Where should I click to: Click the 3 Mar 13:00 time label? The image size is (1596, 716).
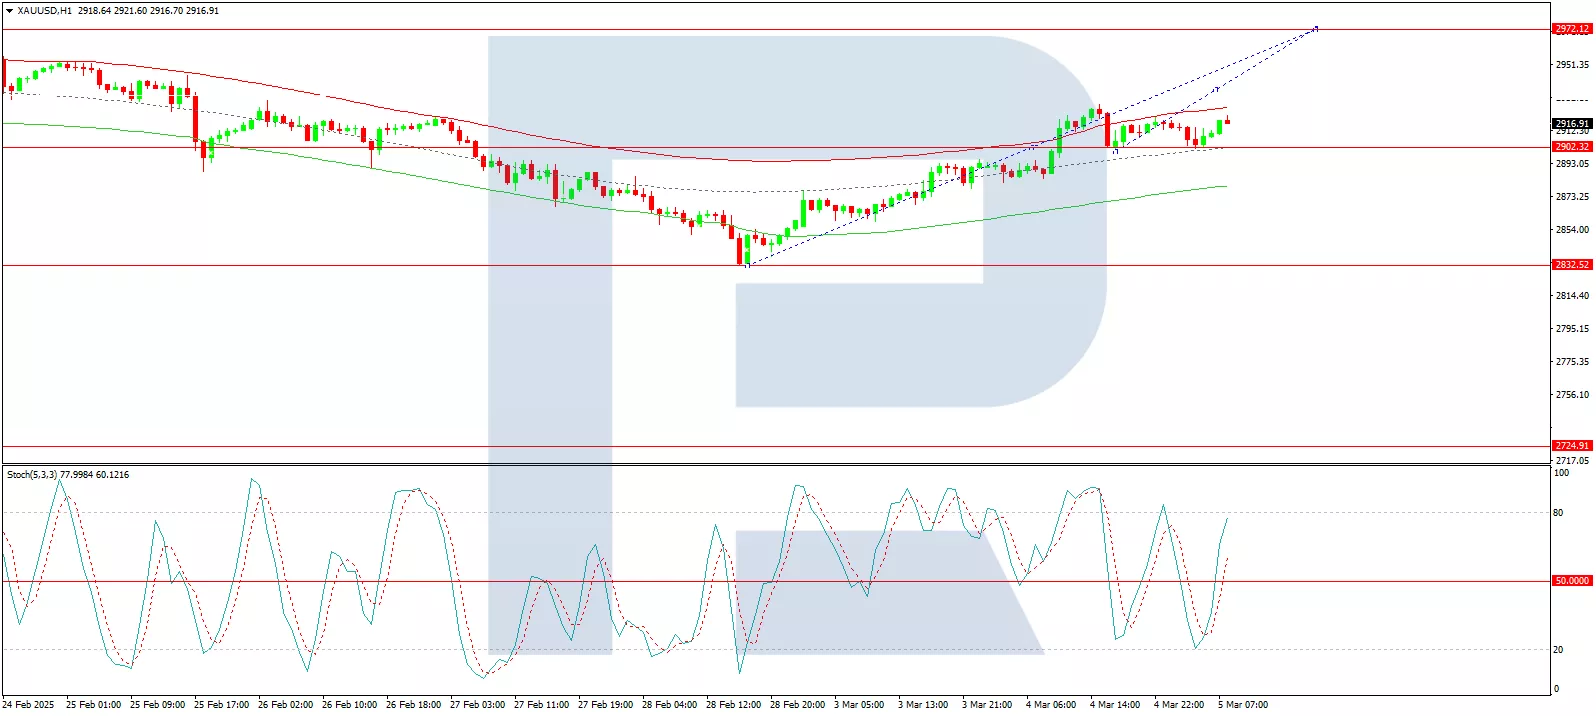pos(923,705)
